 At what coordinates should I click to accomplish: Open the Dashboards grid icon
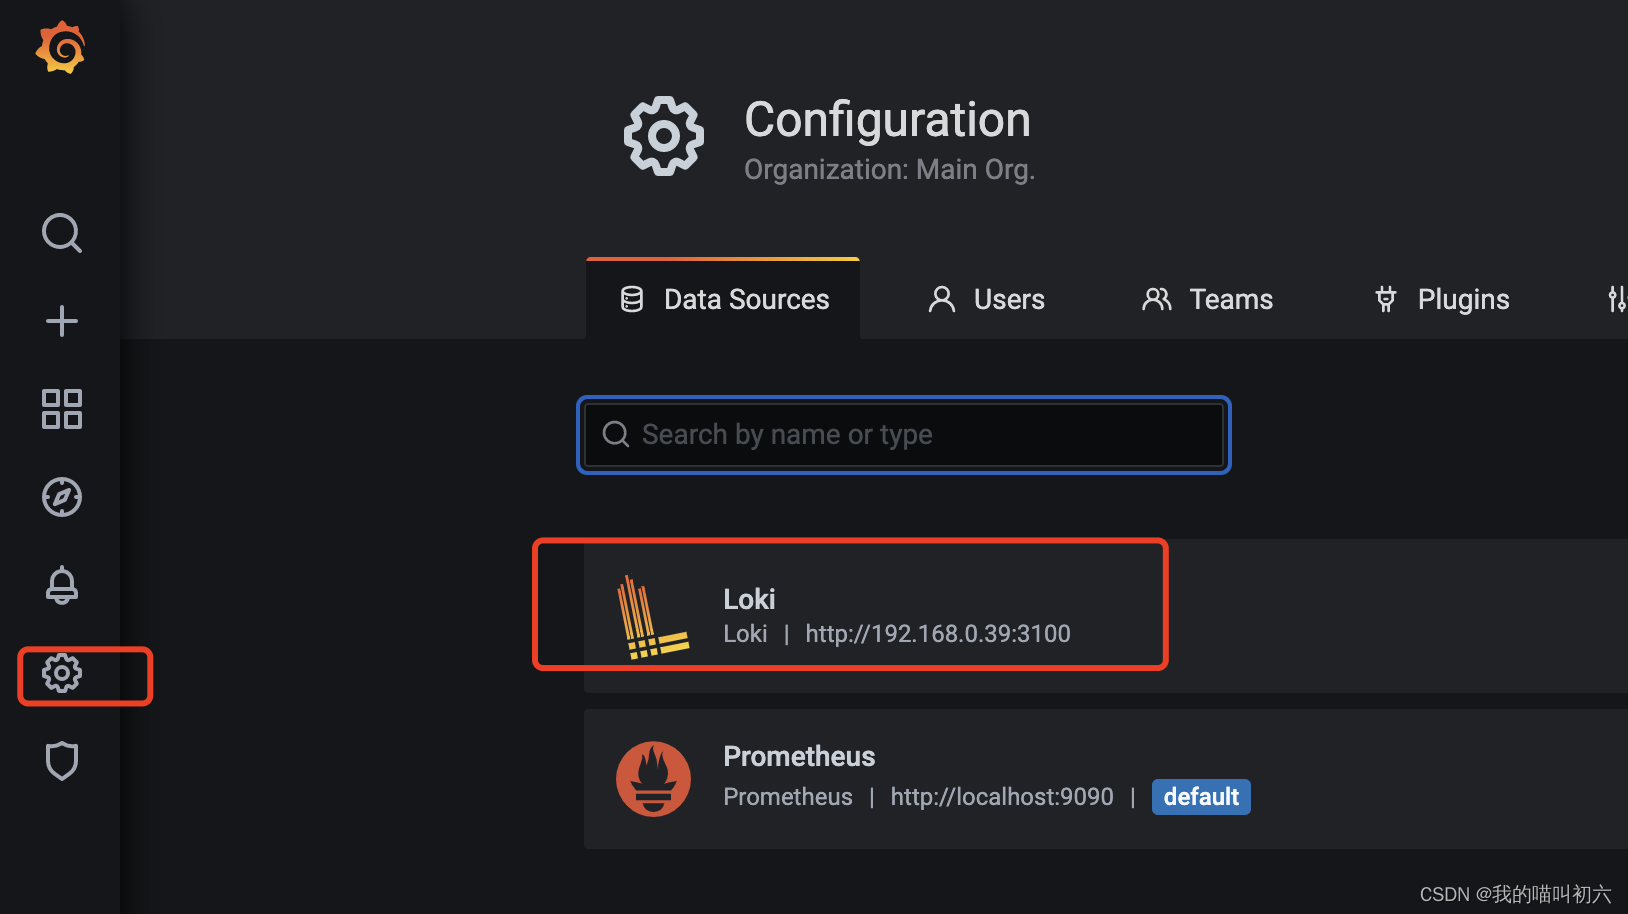tap(62, 409)
